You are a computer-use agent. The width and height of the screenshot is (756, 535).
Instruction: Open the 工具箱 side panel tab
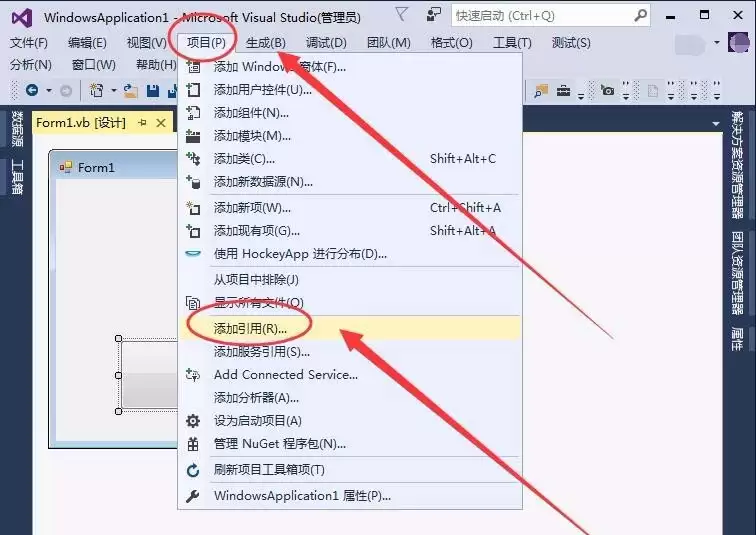click(17, 176)
